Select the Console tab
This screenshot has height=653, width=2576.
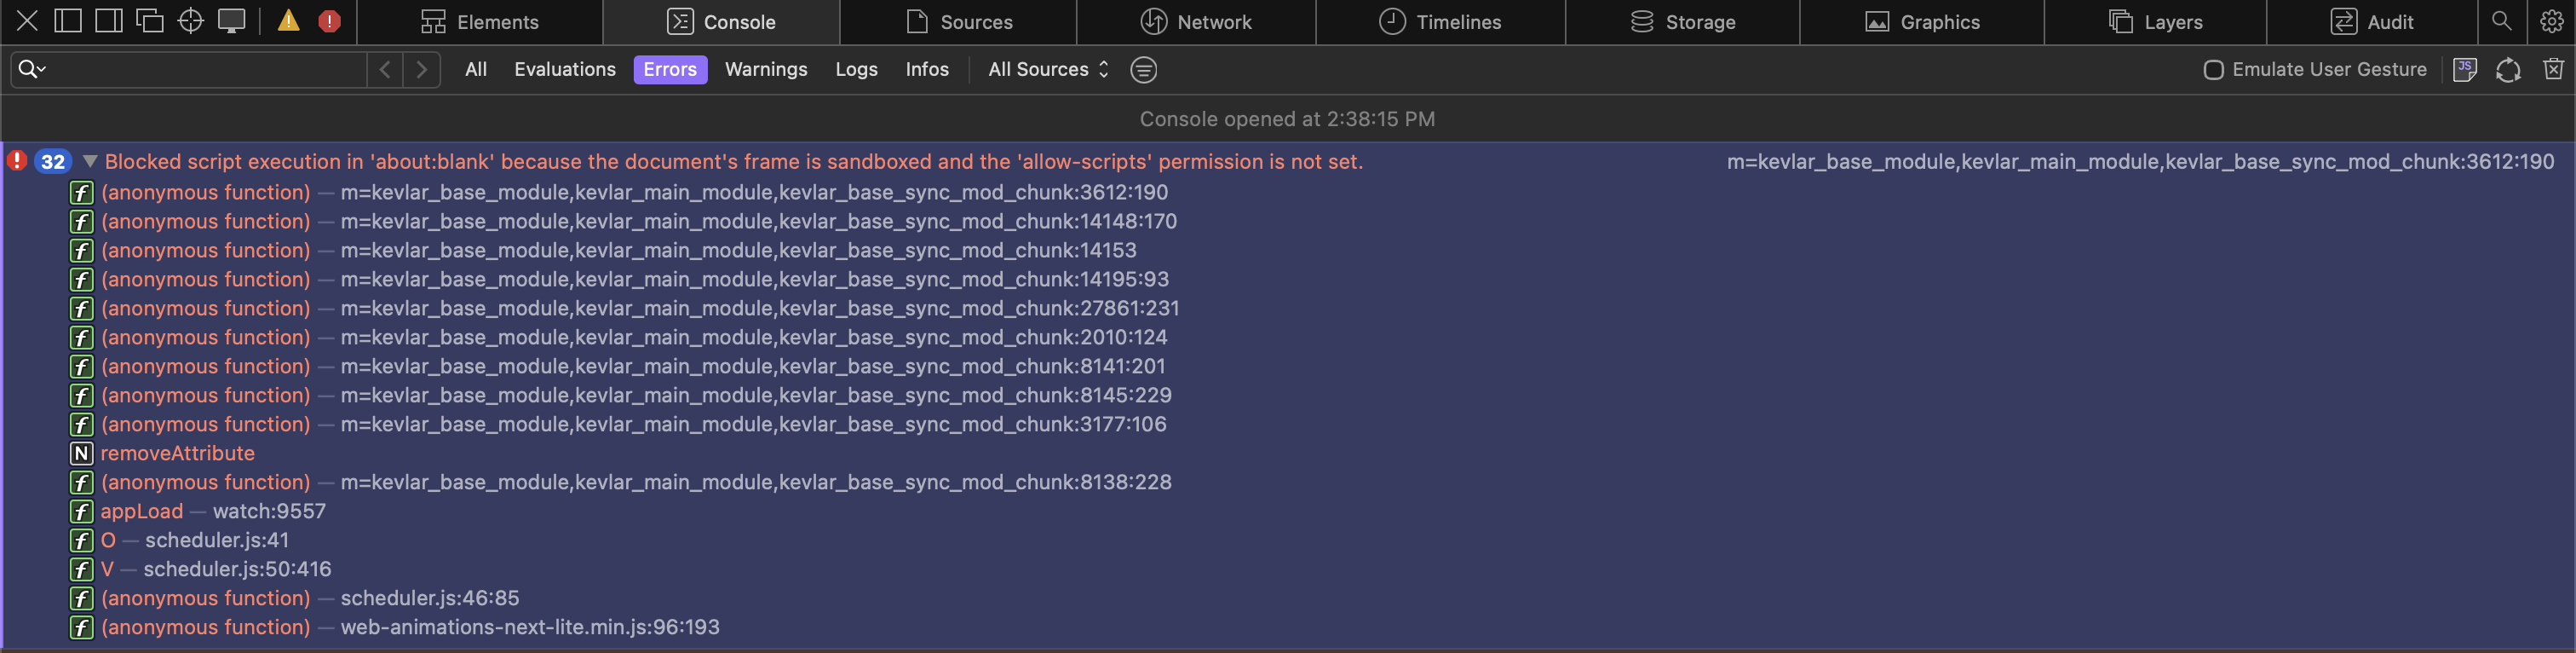721,22
